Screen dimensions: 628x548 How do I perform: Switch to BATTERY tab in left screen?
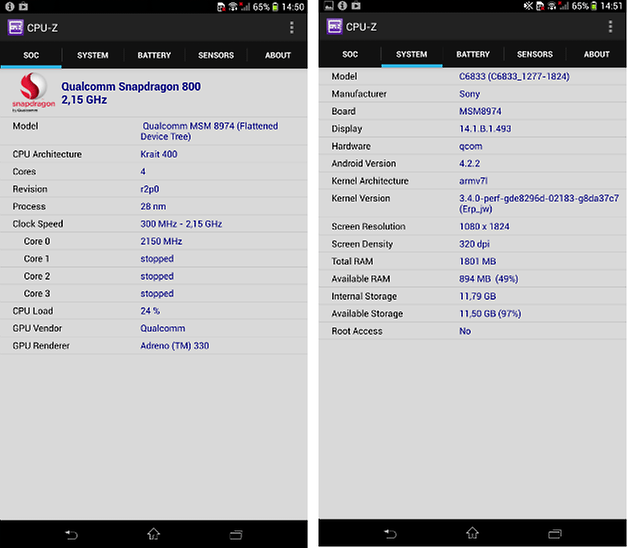point(154,55)
